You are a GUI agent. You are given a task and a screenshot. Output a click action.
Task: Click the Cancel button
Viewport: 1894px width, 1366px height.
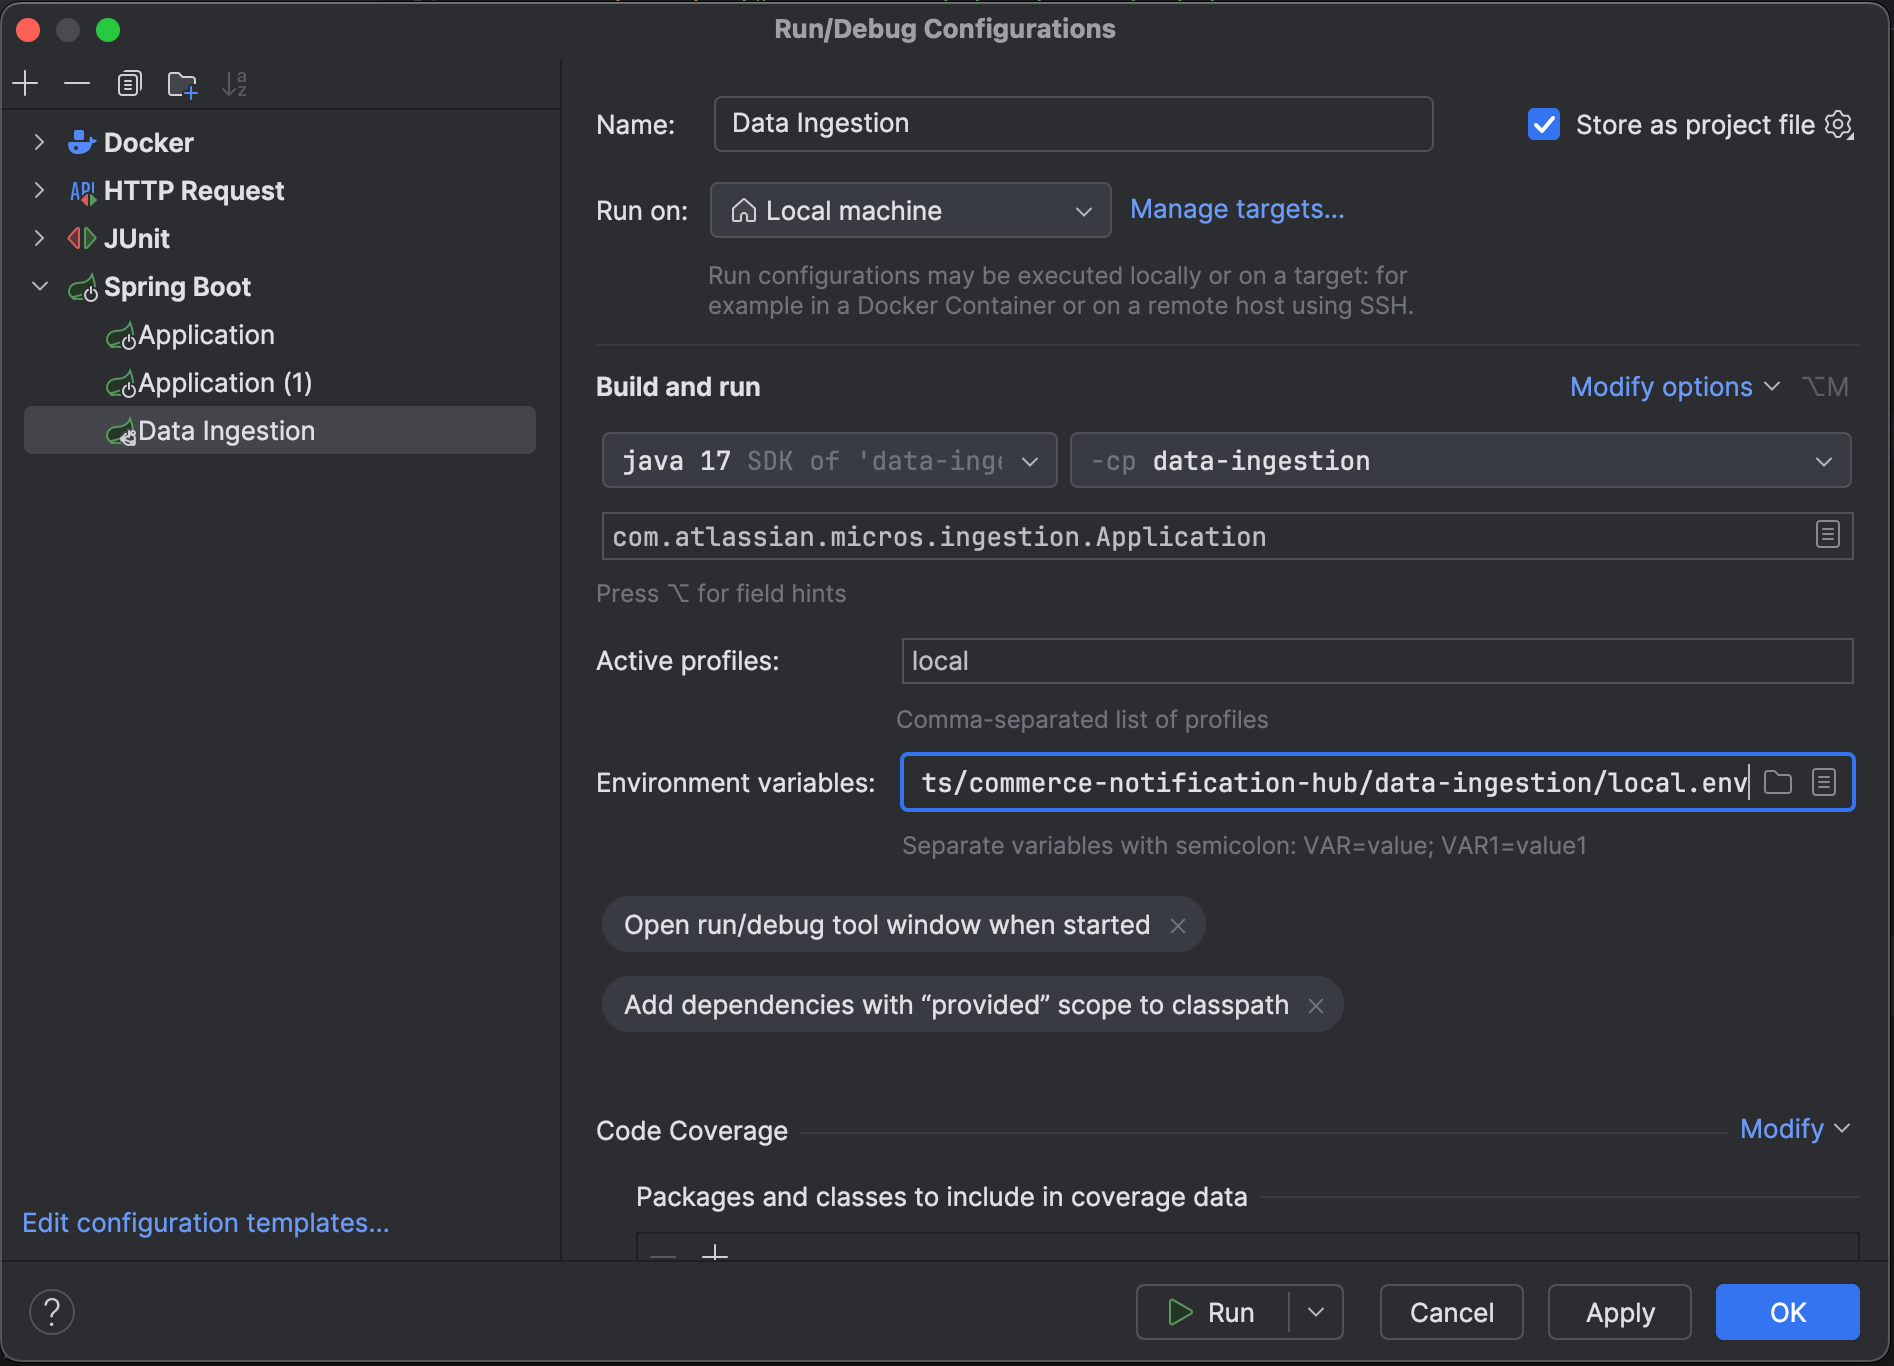(x=1451, y=1312)
